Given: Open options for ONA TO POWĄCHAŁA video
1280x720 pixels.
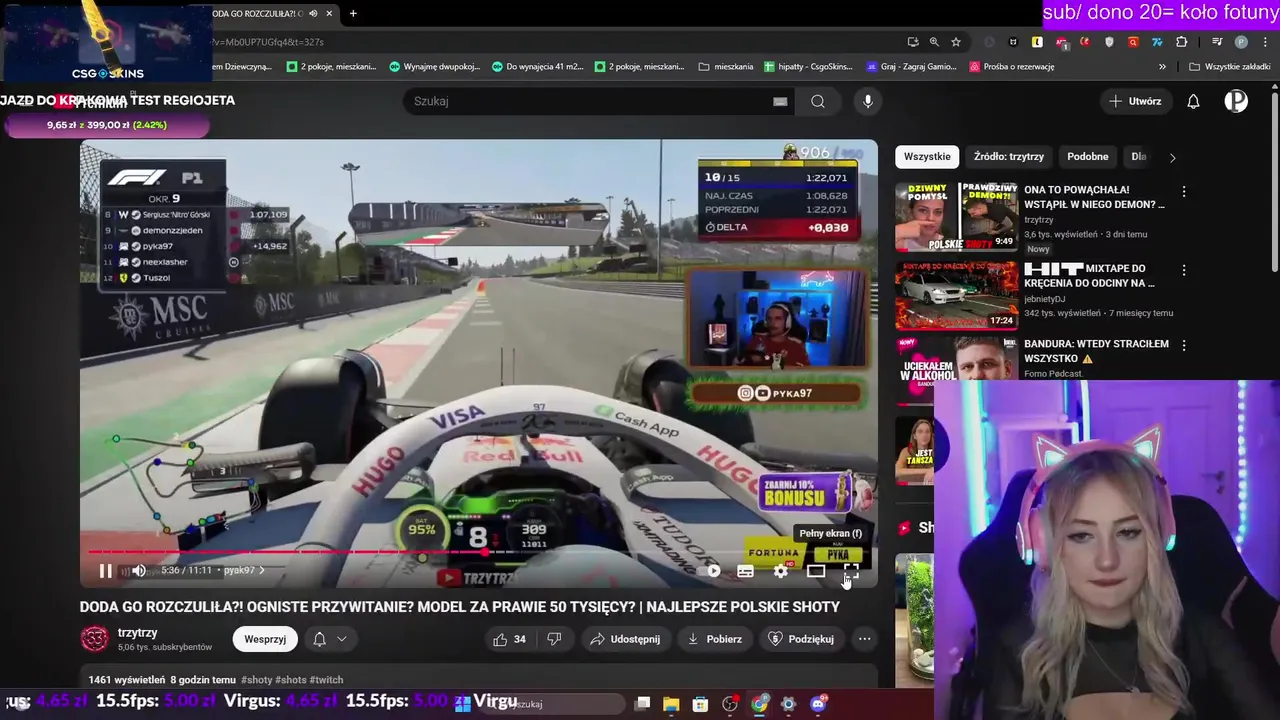Looking at the screenshot, I should point(1184,191).
